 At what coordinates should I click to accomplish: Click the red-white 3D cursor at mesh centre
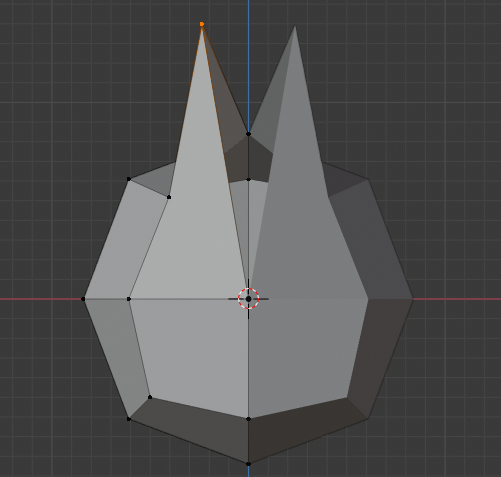click(x=248, y=299)
